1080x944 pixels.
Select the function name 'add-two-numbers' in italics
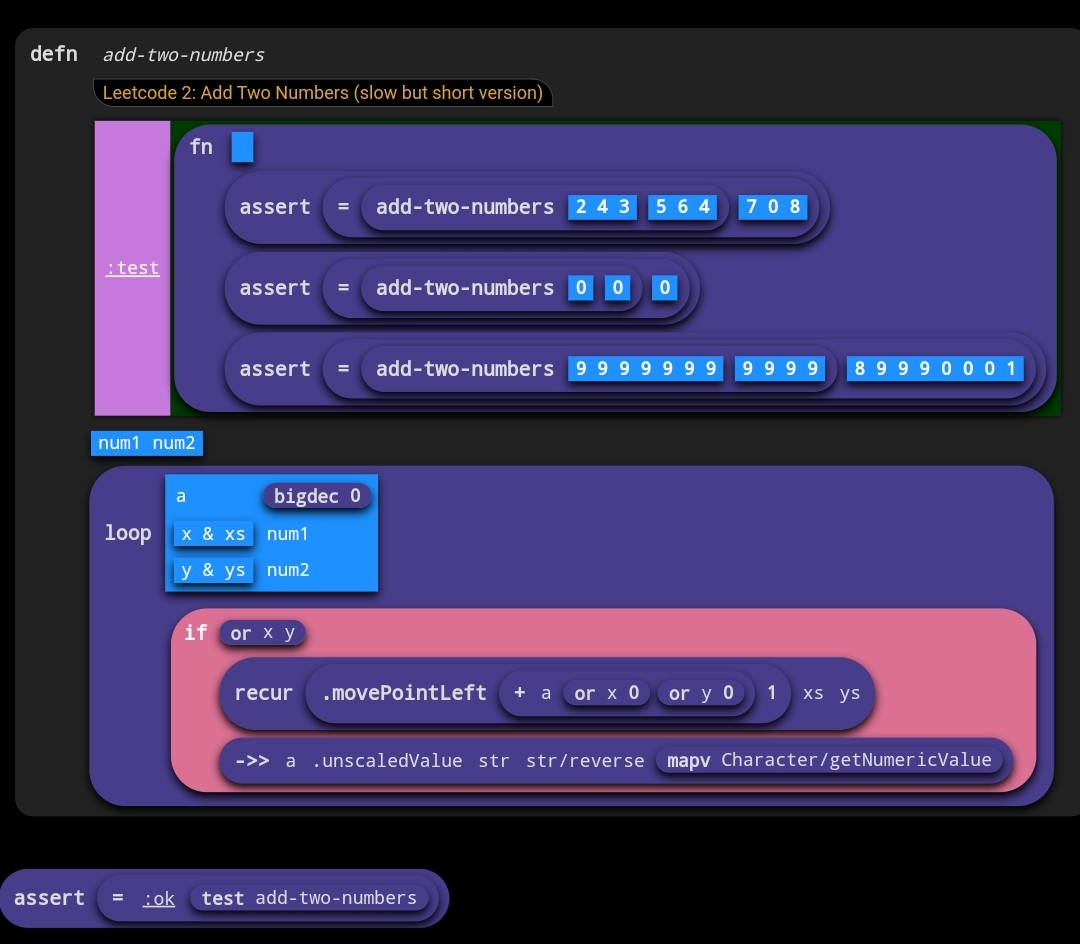(x=183, y=54)
